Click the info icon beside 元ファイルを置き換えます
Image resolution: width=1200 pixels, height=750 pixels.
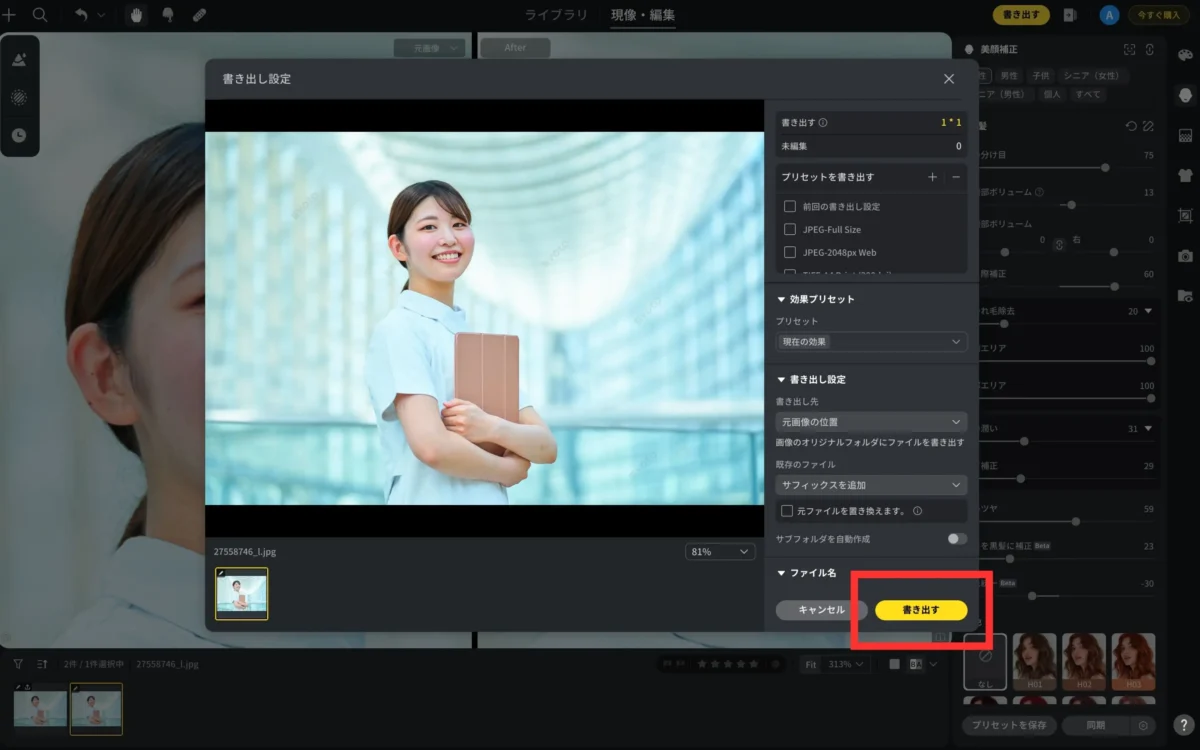917,511
